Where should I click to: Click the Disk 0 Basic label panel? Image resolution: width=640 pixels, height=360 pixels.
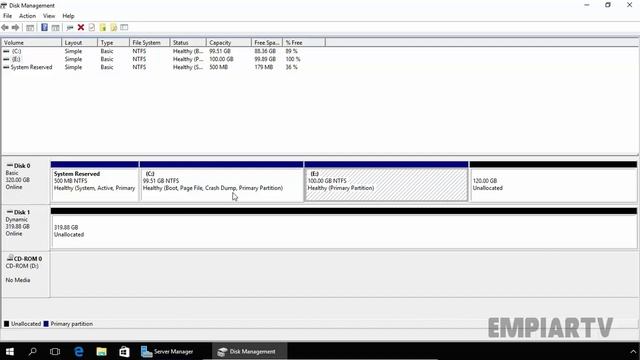tap(26, 180)
